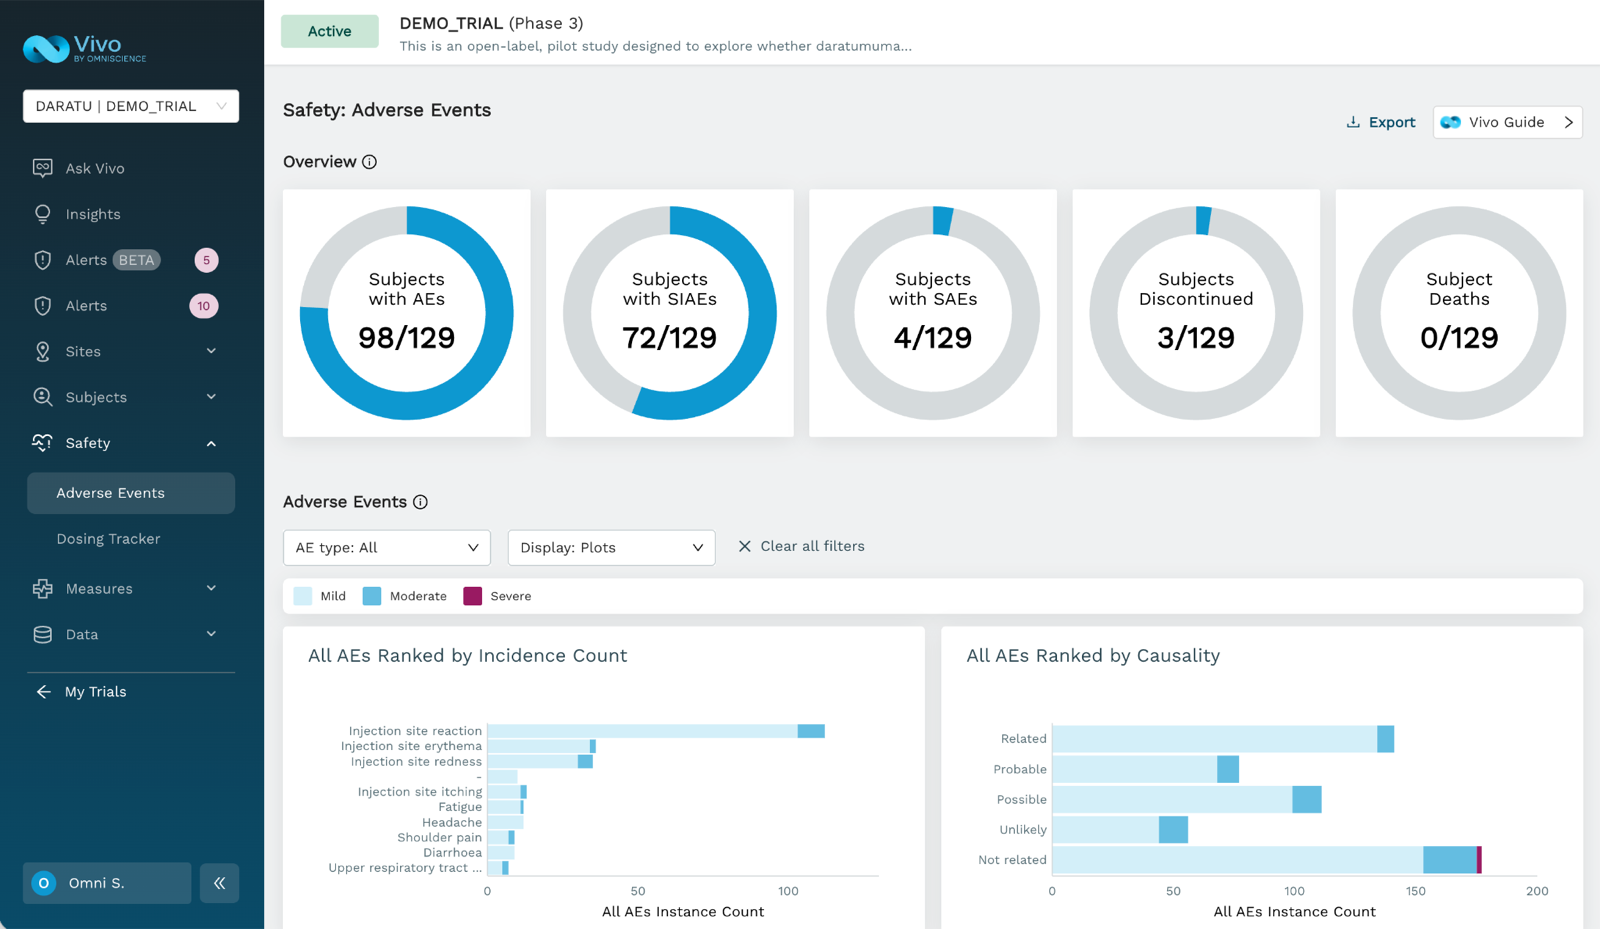Click the Subjects with SAEs 4/129 donut
This screenshot has width=1600, height=929.
(933, 313)
